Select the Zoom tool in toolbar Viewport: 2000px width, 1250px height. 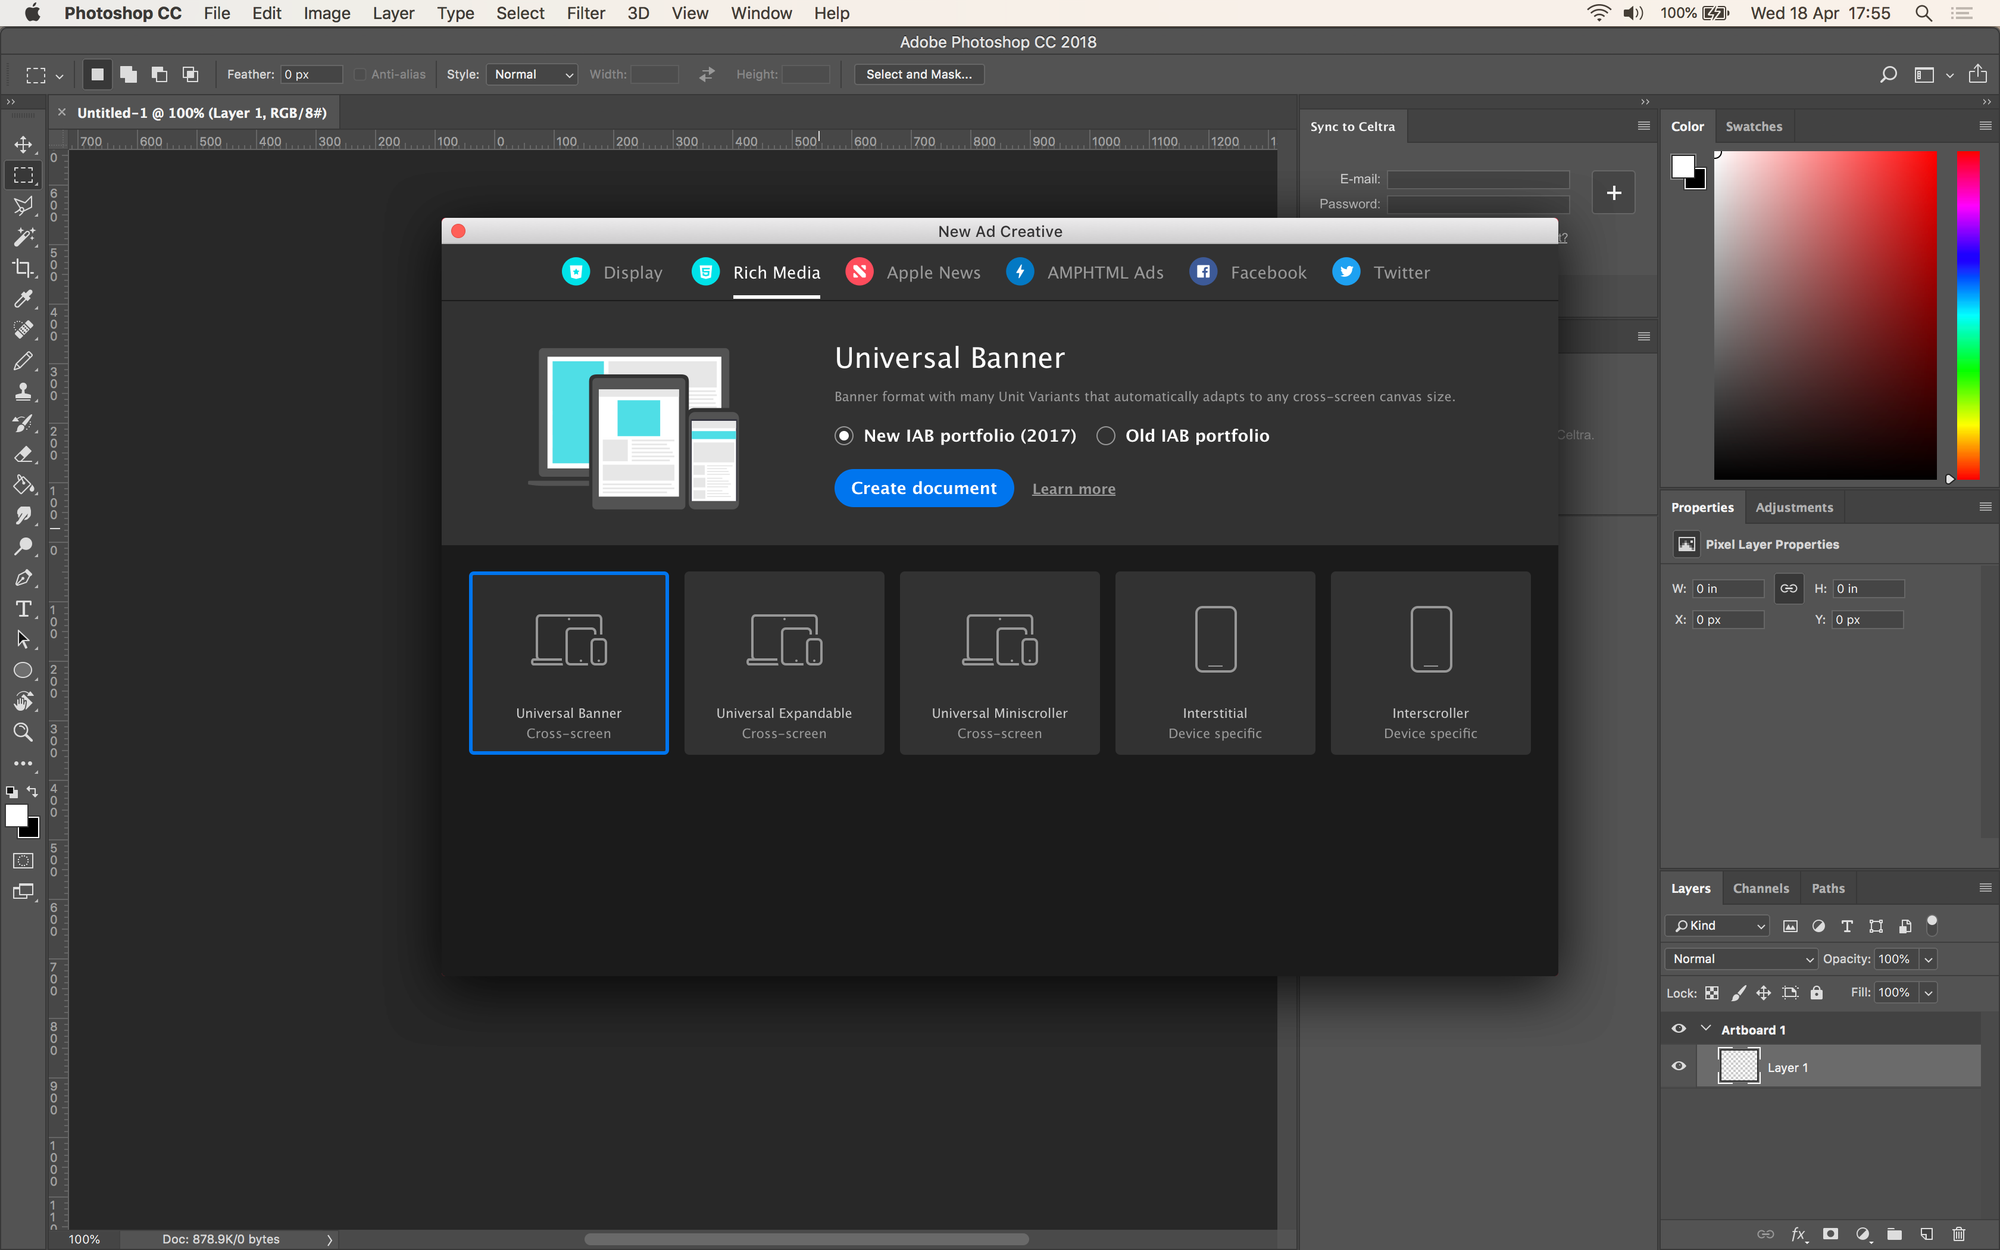click(x=23, y=732)
